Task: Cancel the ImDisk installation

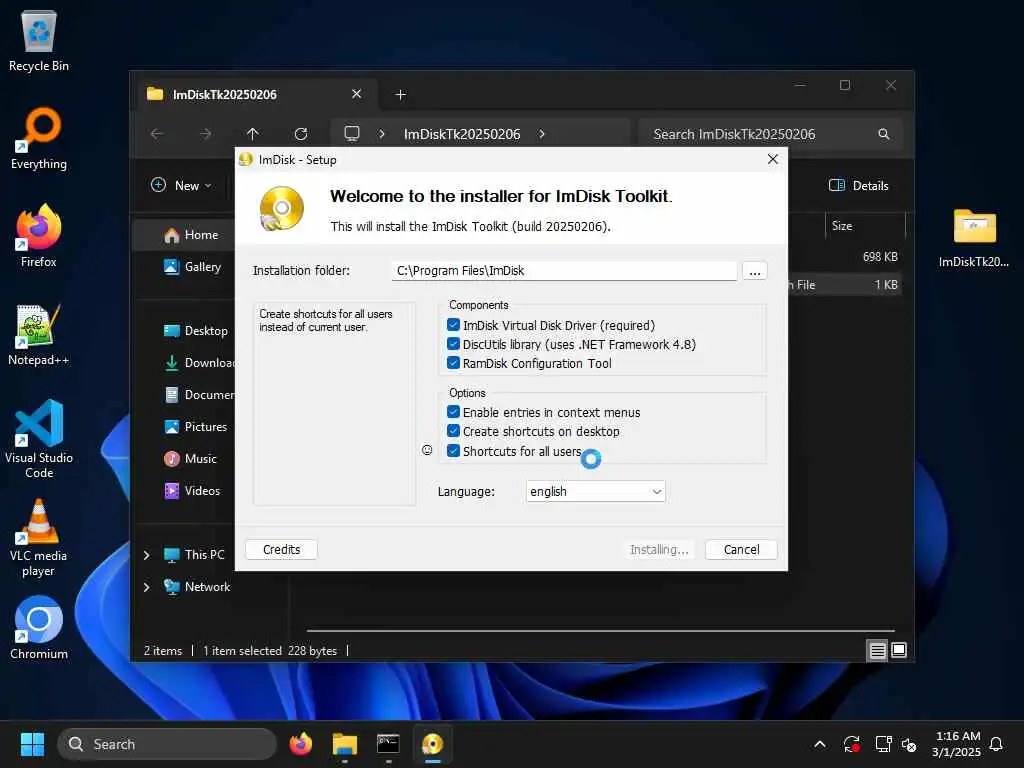Action: point(741,549)
